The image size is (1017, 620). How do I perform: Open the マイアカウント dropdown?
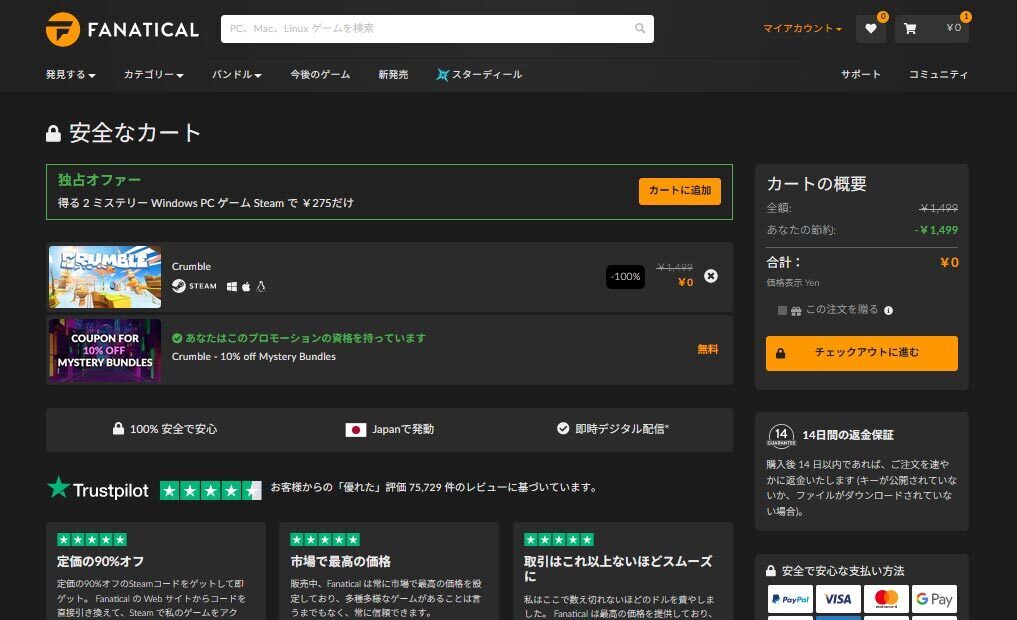click(802, 29)
